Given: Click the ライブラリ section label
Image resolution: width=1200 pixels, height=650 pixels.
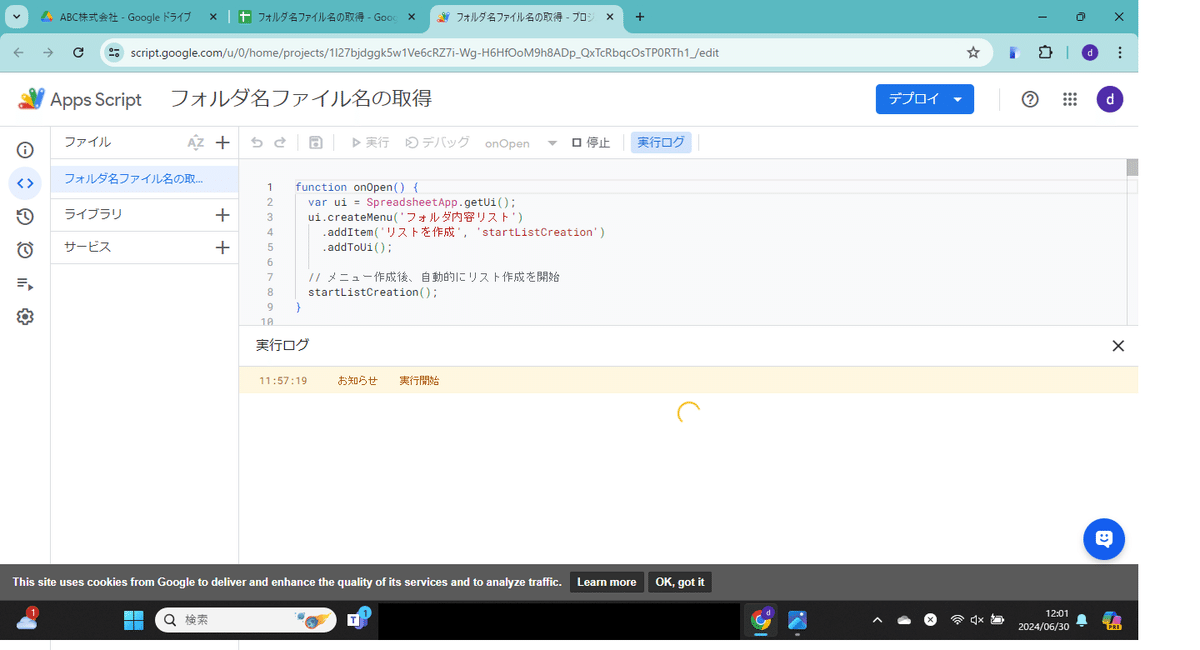Looking at the screenshot, I should coord(93,215).
